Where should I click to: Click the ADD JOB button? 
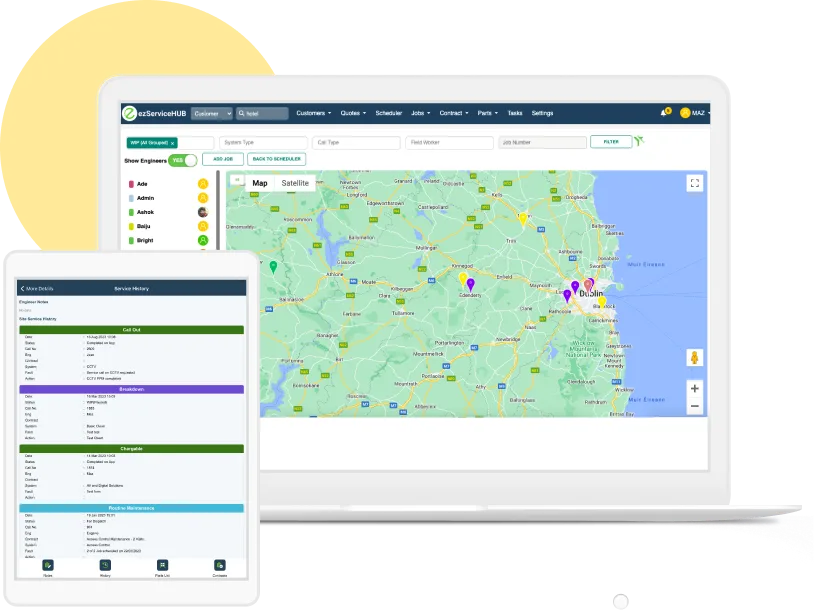point(223,159)
